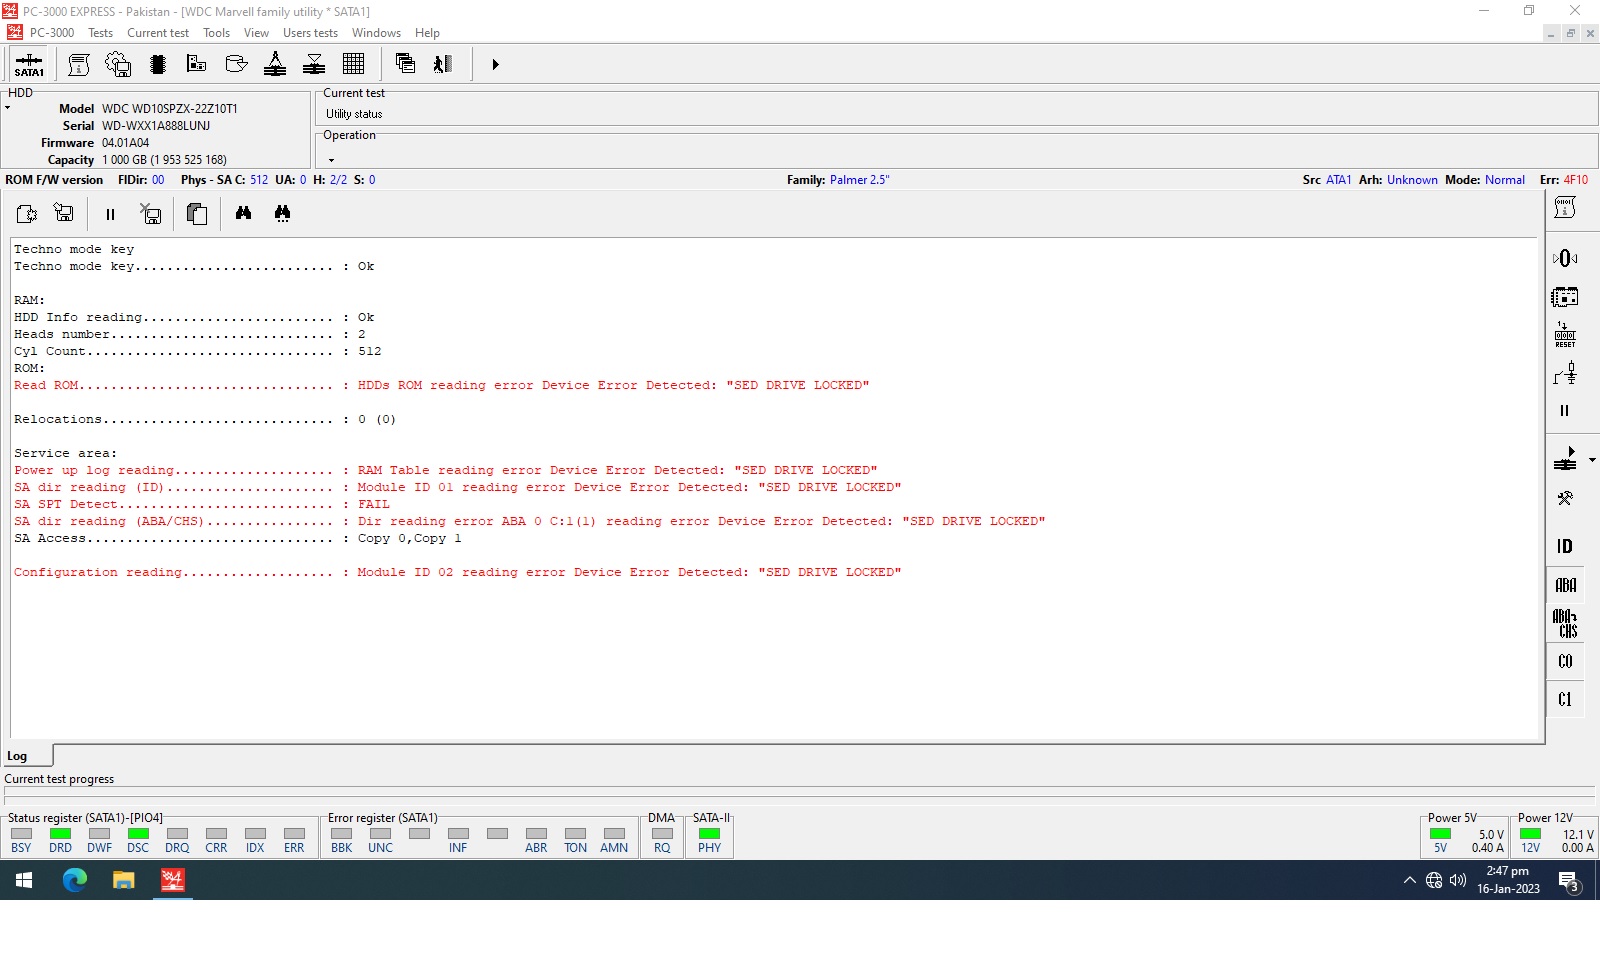Image resolution: width=1600 pixels, height=970 pixels.
Task: Click the crossed-out floppy log icon
Action: pyautogui.click(x=150, y=214)
